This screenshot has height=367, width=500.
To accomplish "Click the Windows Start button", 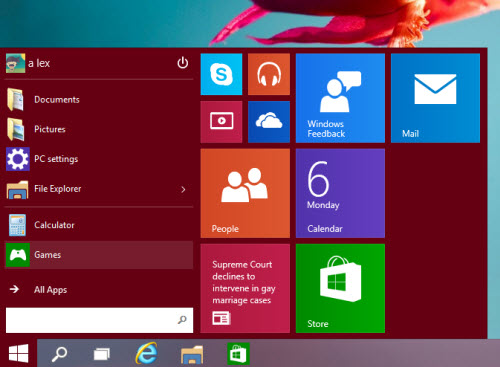I will pyautogui.click(x=18, y=353).
